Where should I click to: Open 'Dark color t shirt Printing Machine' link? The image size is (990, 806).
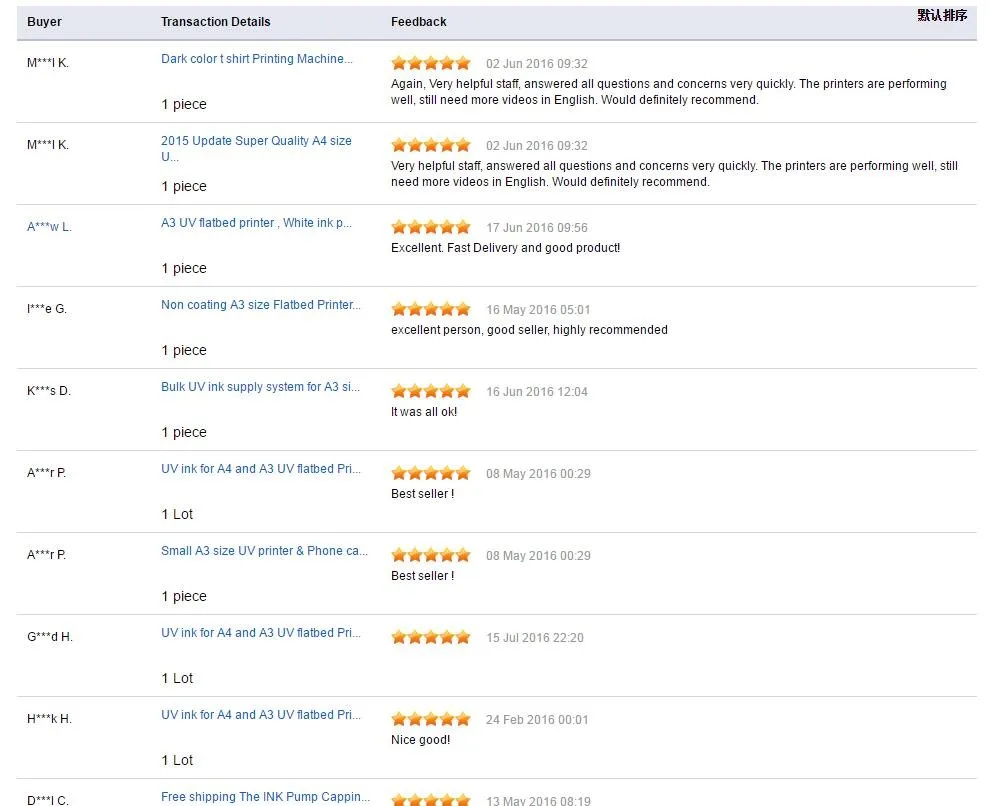click(257, 59)
